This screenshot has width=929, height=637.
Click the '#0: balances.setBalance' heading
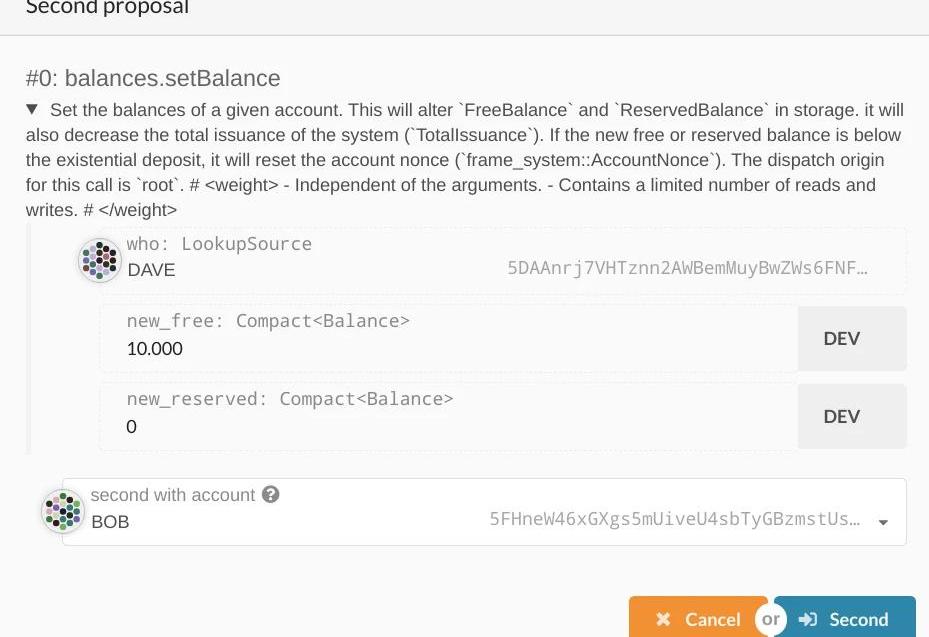tap(153, 78)
